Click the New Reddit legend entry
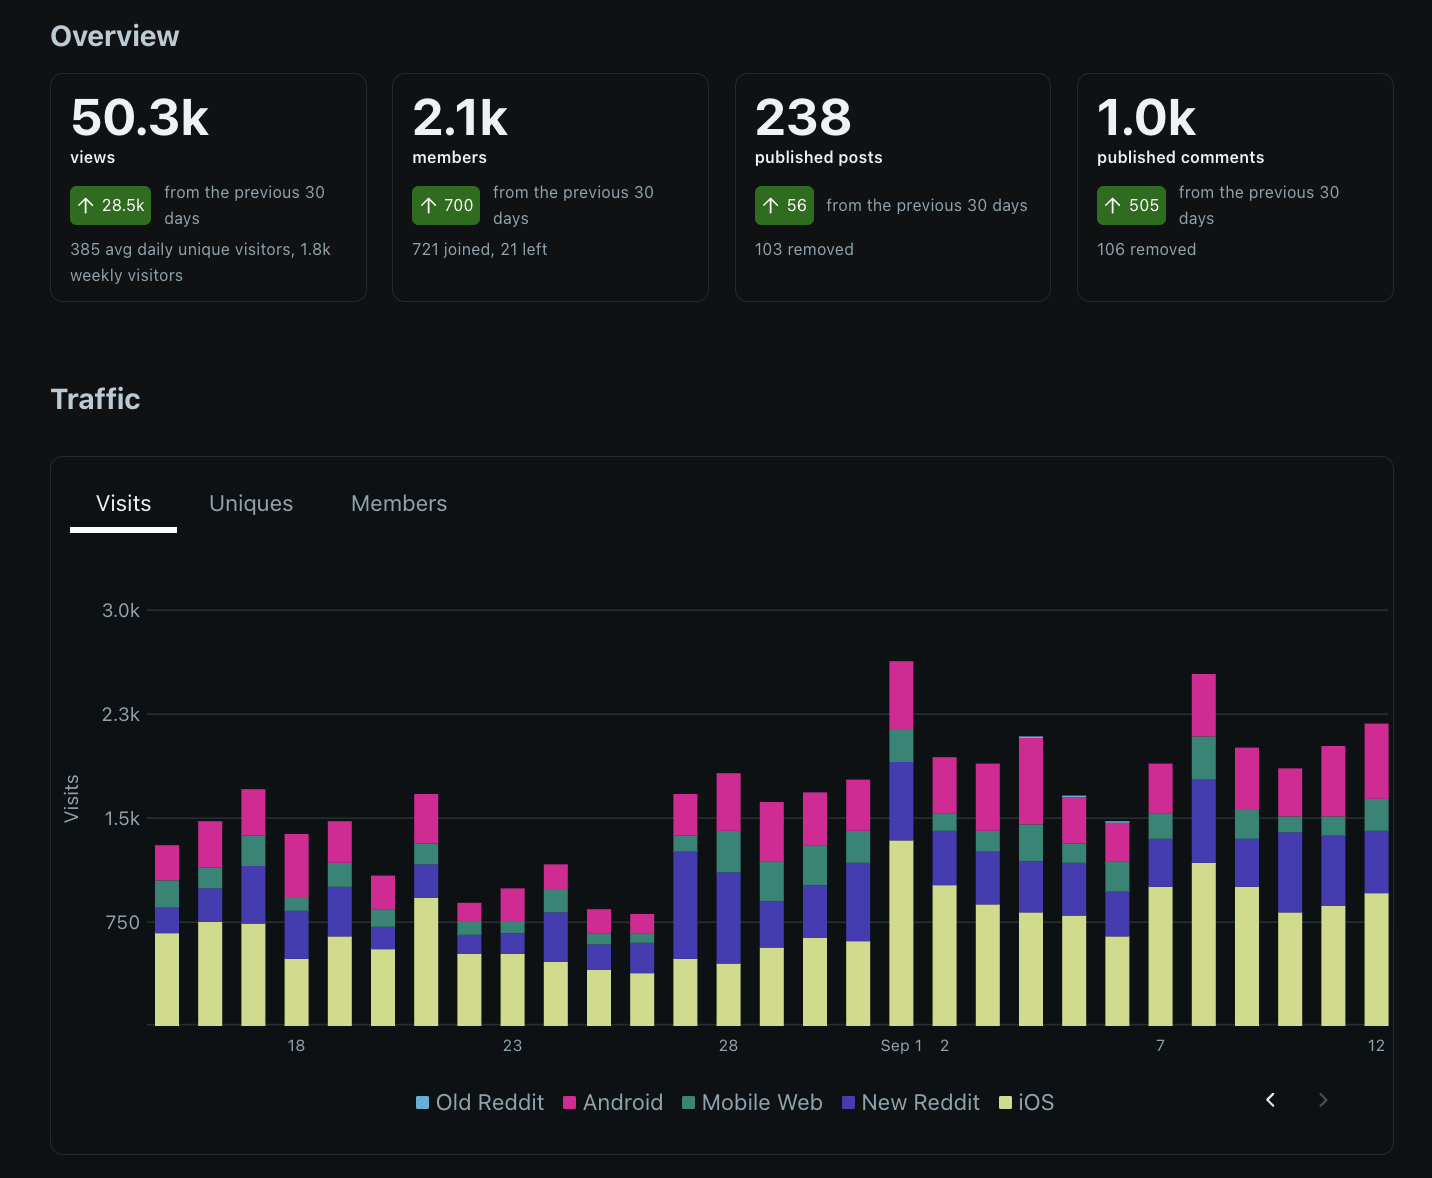 click(911, 1102)
